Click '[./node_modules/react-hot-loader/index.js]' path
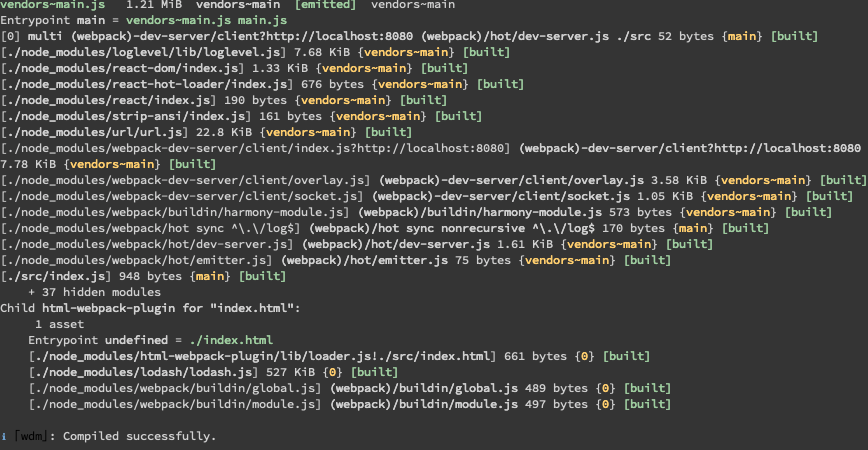This screenshot has width=868, height=450. [x=147, y=84]
